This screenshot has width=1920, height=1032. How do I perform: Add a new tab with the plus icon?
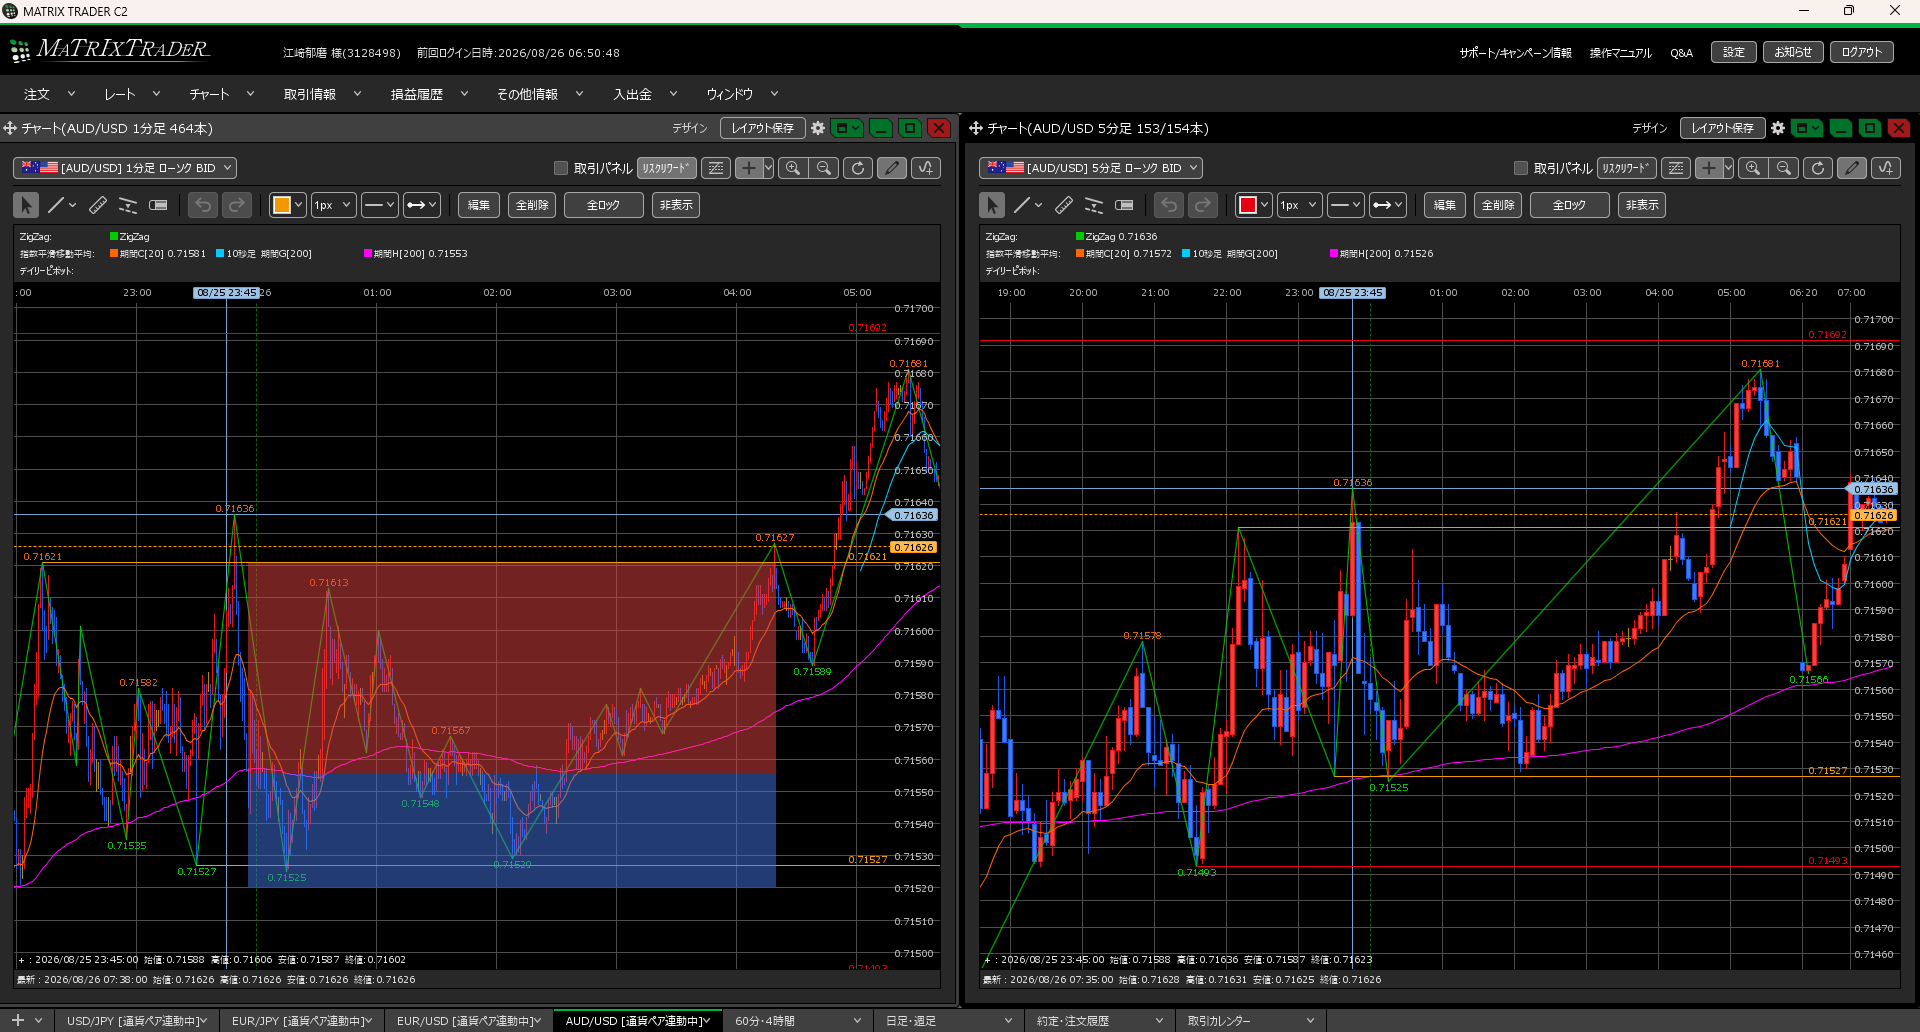(x=17, y=1020)
